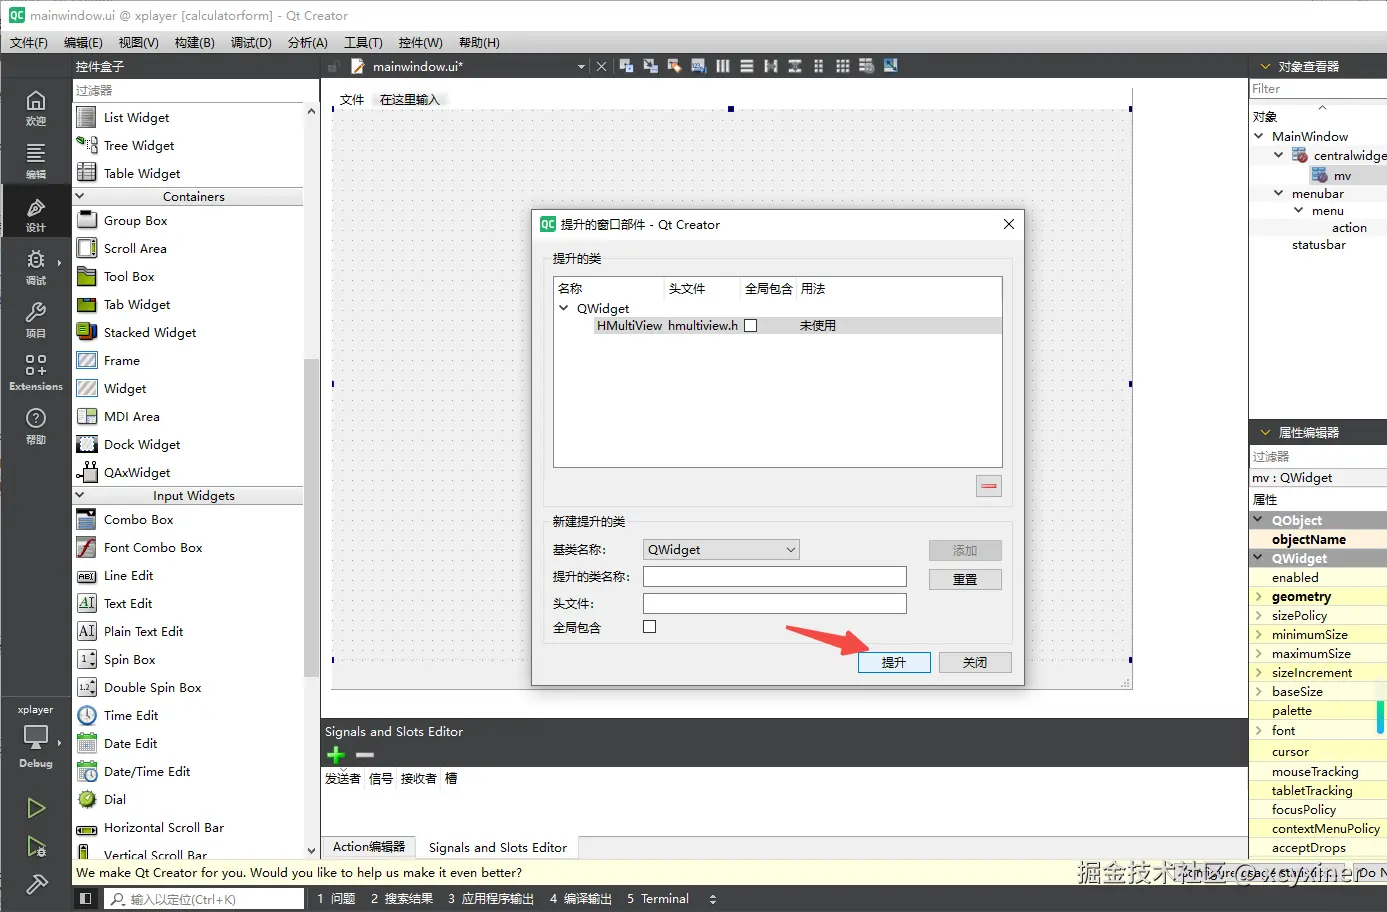Screen dimensions: 1387x912
Task: Click the Adjust Size toolbar icon
Action: pyautogui.click(x=891, y=66)
